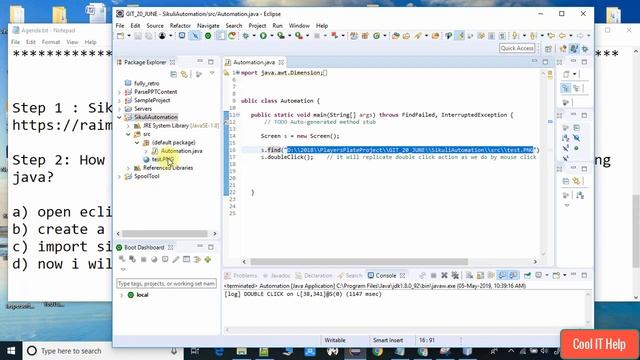640x360 pixels.
Task: Click the Debug bug icon in Eclipse toolbar
Action: tap(245, 36)
